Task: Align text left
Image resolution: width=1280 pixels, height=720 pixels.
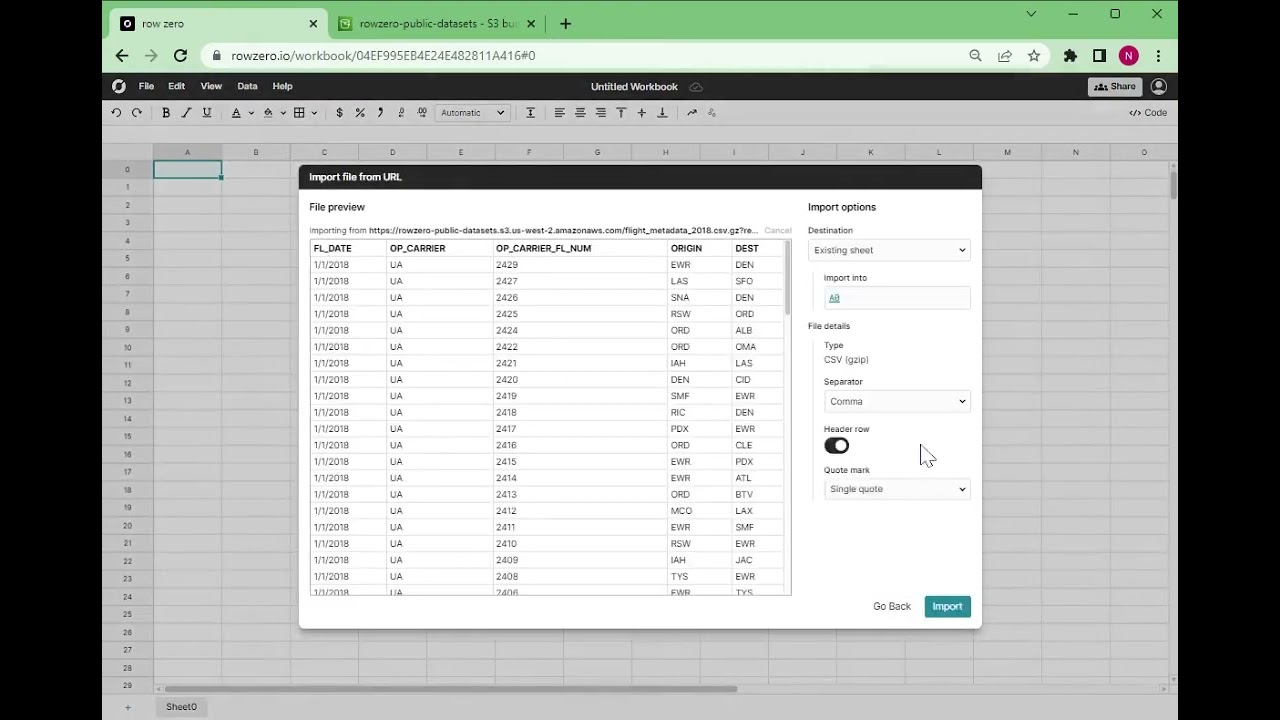Action: coord(560,113)
